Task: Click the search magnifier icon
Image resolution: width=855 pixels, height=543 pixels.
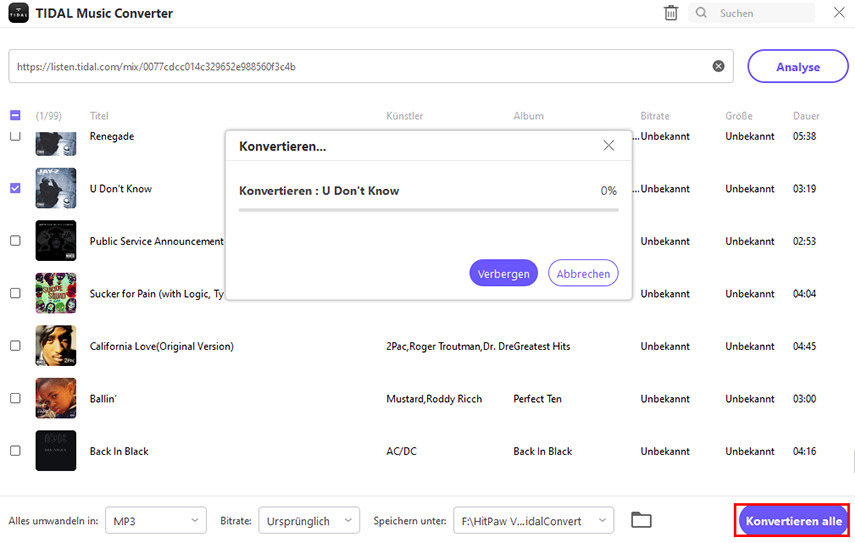Action: click(701, 13)
